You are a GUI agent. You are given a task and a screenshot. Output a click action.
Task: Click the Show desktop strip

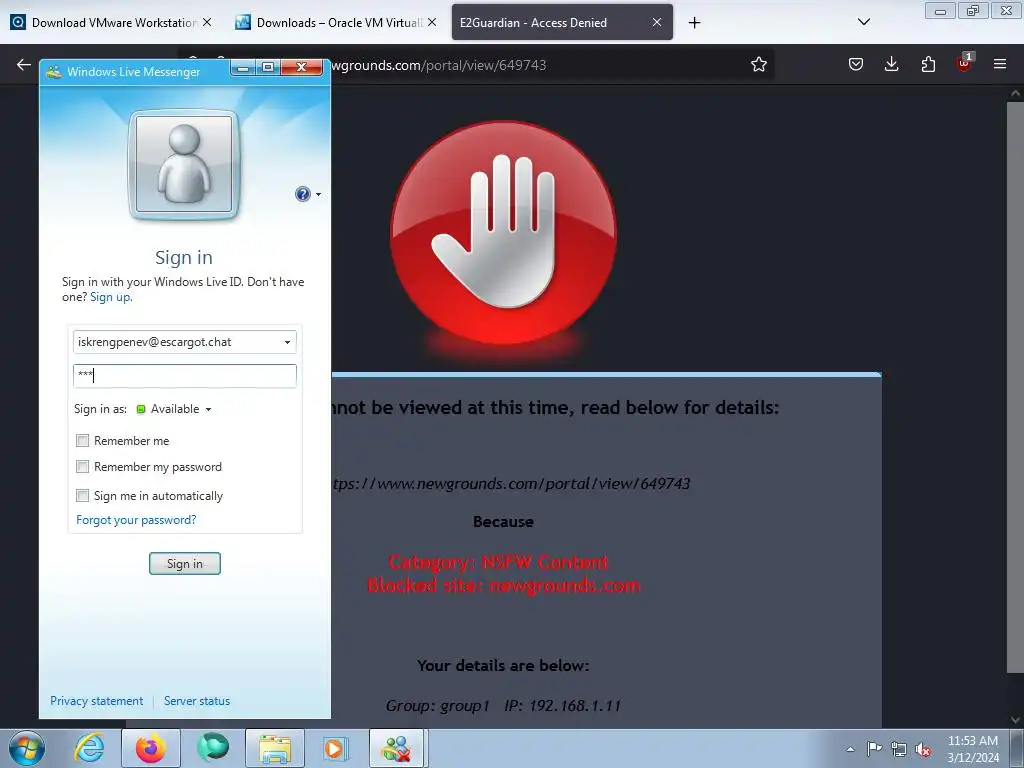(1019, 748)
